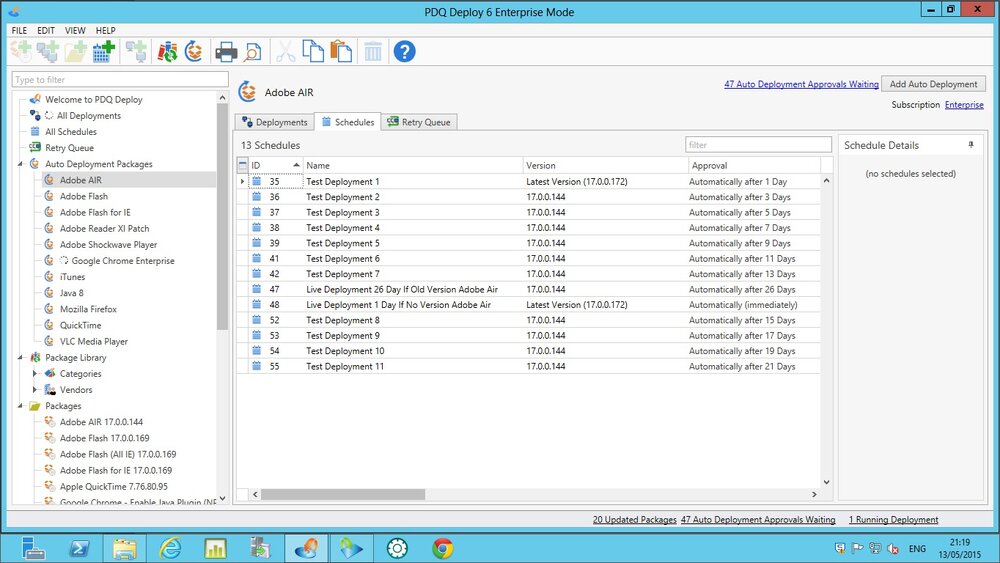The image size is (1000, 563).
Task: Click the navigation tree vertical scrollbar thumb
Action: click(x=222, y=217)
